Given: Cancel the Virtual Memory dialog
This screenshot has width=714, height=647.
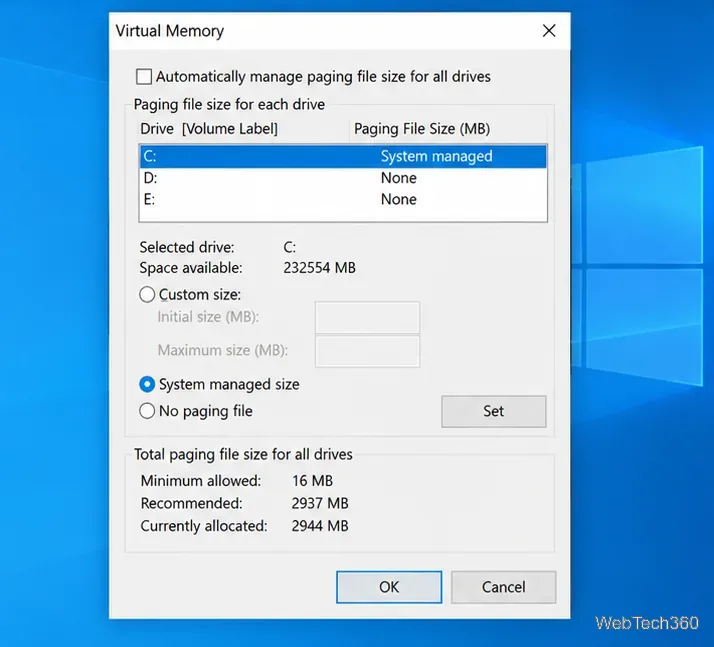Looking at the screenshot, I should point(504,587).
